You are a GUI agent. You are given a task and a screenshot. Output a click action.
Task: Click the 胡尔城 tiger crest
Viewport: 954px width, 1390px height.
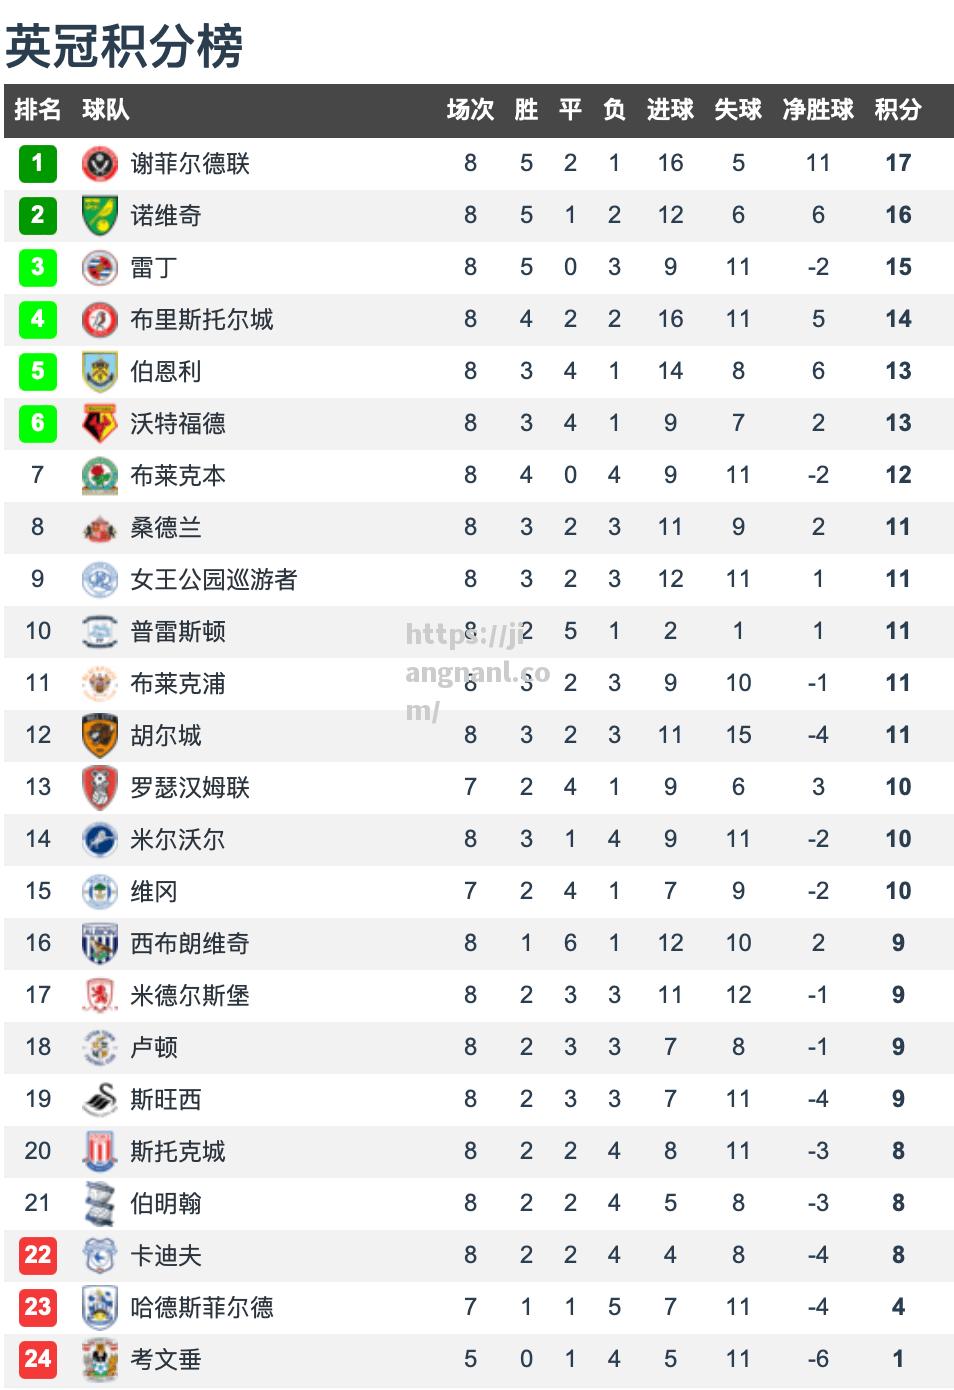tap(100, 735)
